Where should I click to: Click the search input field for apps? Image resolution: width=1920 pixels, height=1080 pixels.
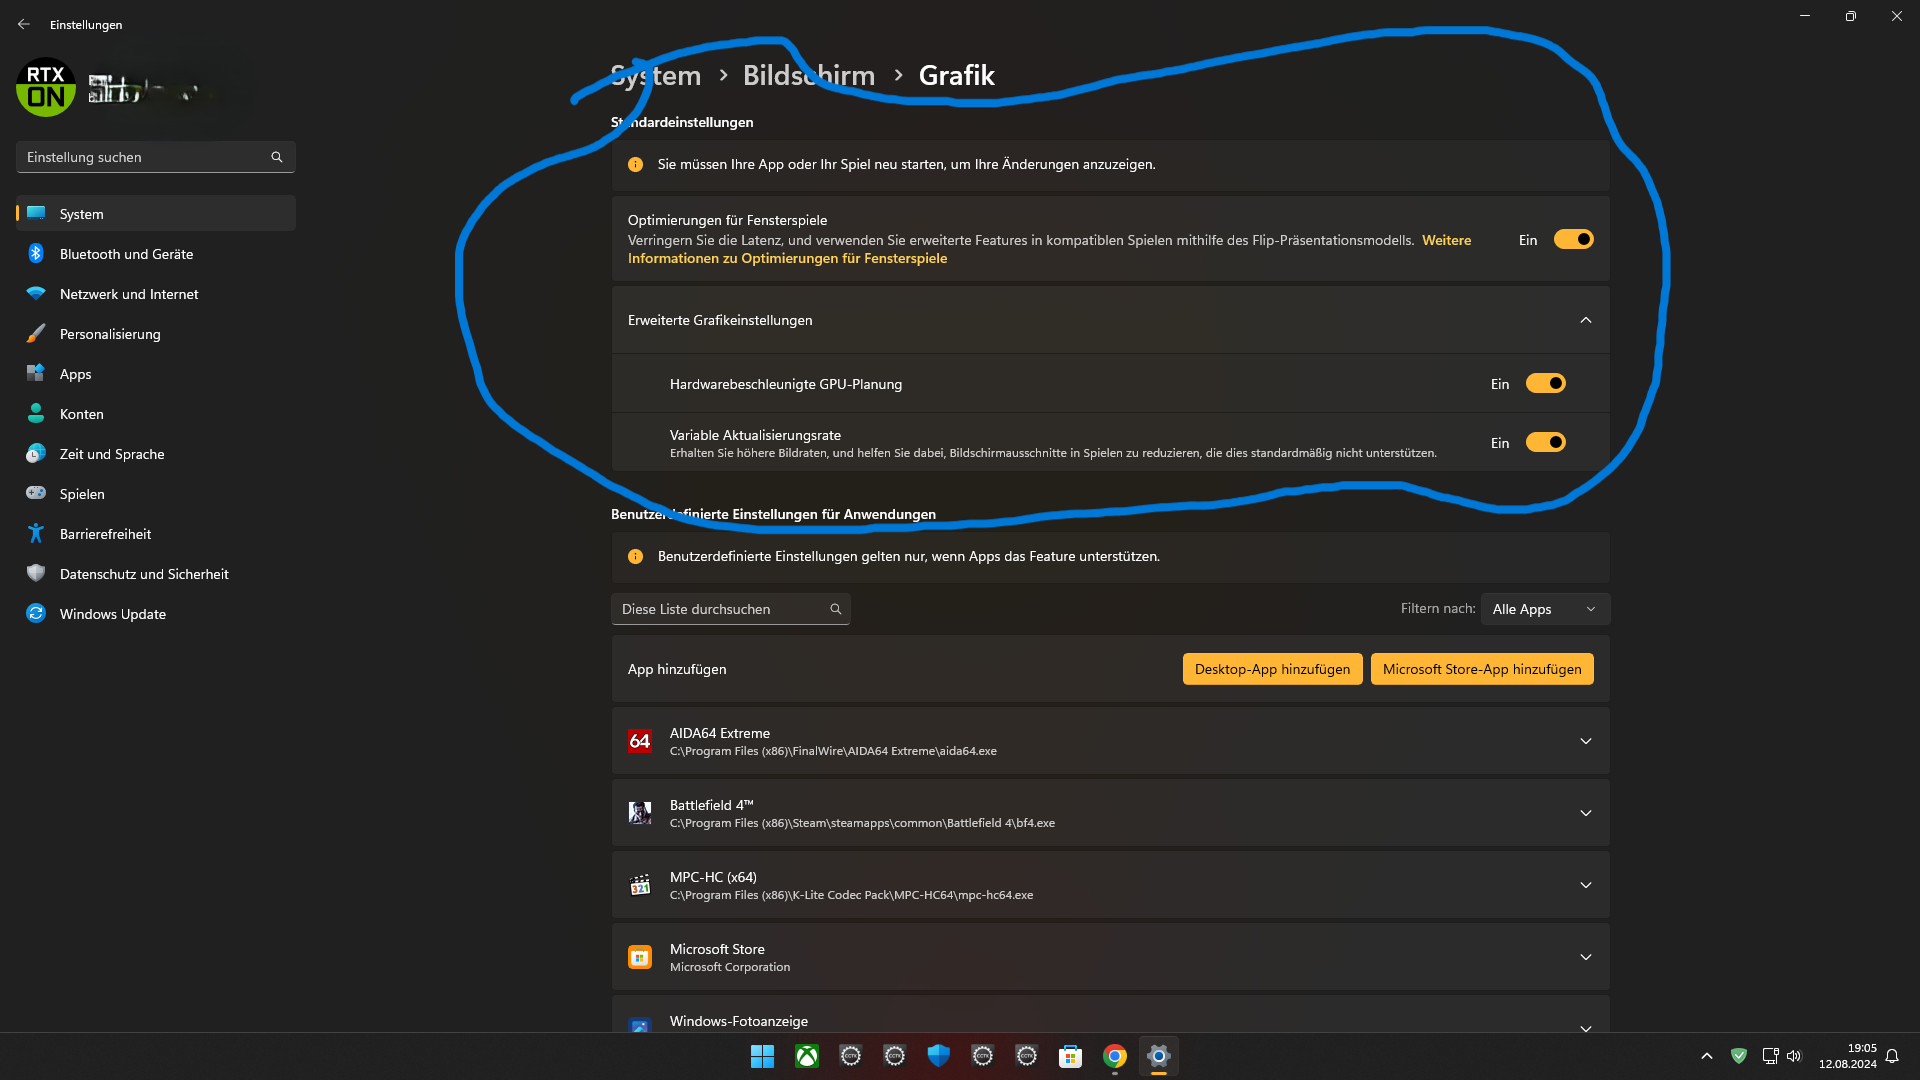pyautogui.click(x=729, y=608)
